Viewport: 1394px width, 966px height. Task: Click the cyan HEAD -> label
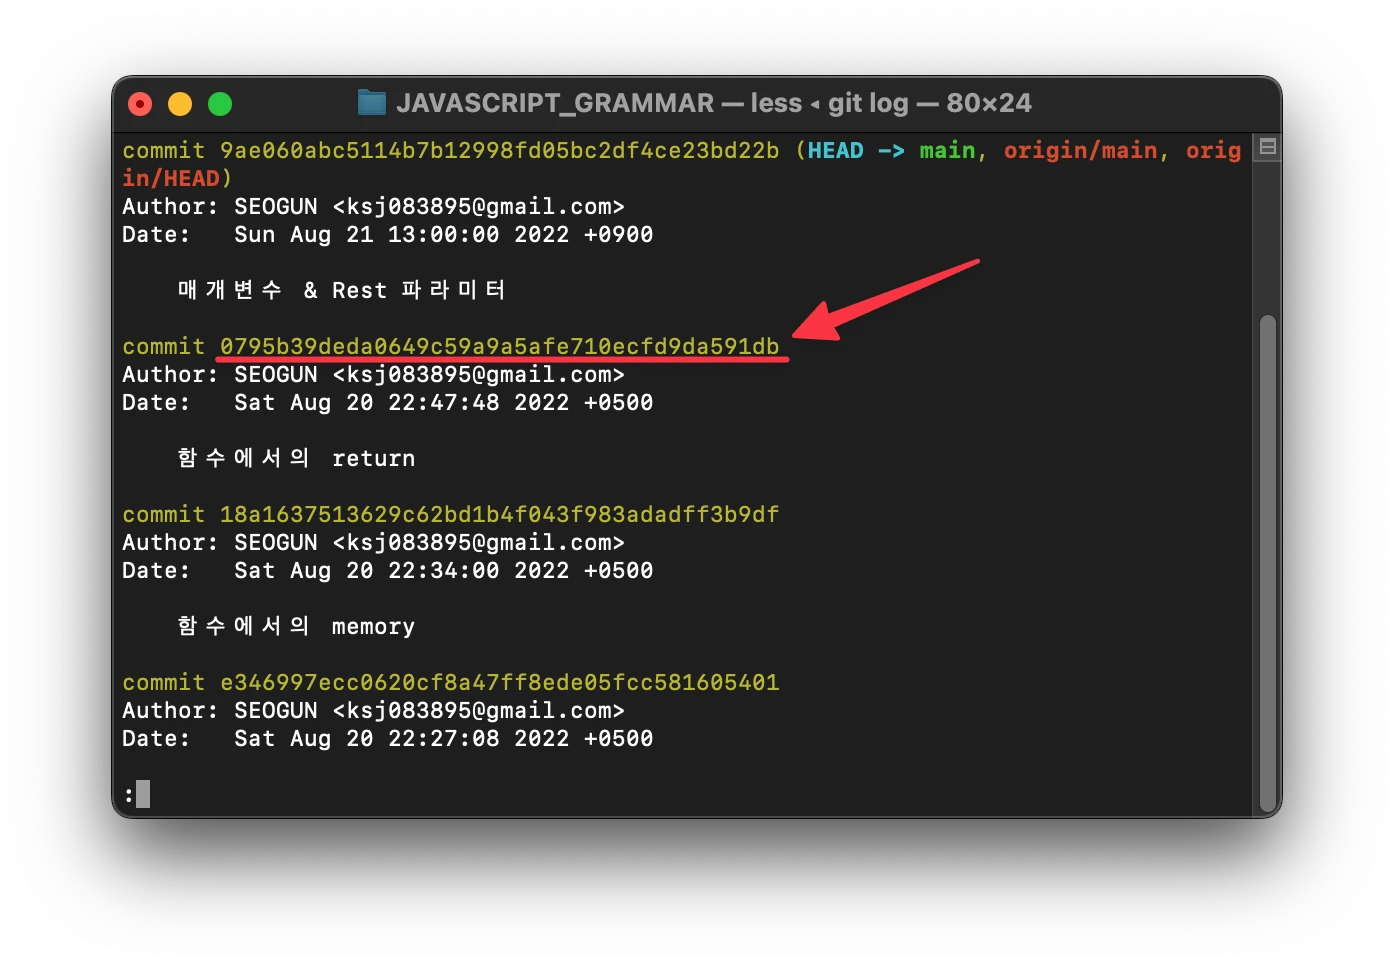[856, 151]
